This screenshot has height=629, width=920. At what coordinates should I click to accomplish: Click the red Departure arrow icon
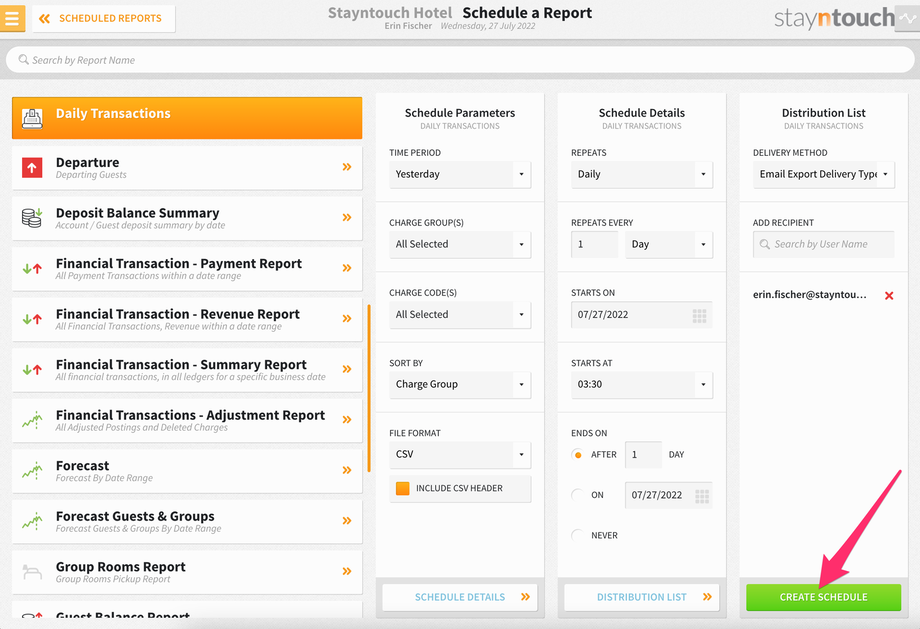point(32,168)
